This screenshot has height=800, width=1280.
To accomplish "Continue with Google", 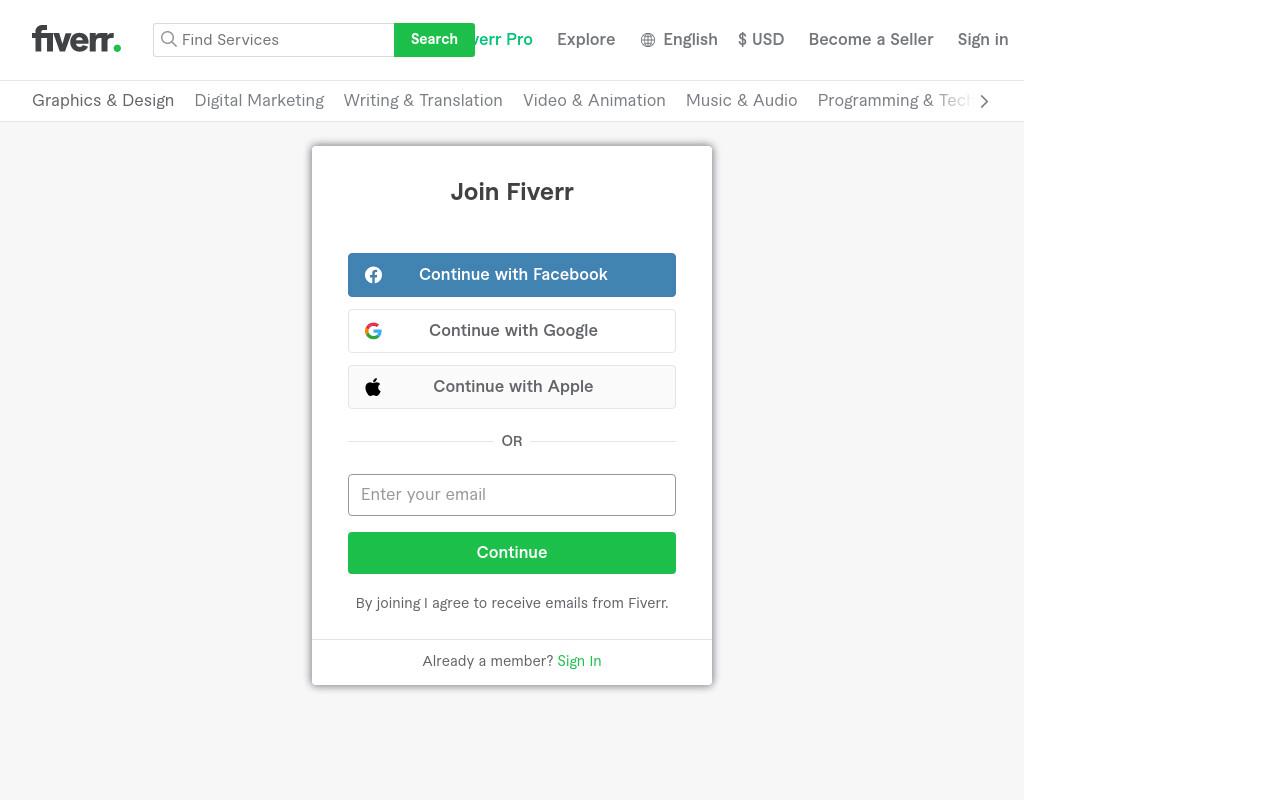I will (x=512, y=331).
